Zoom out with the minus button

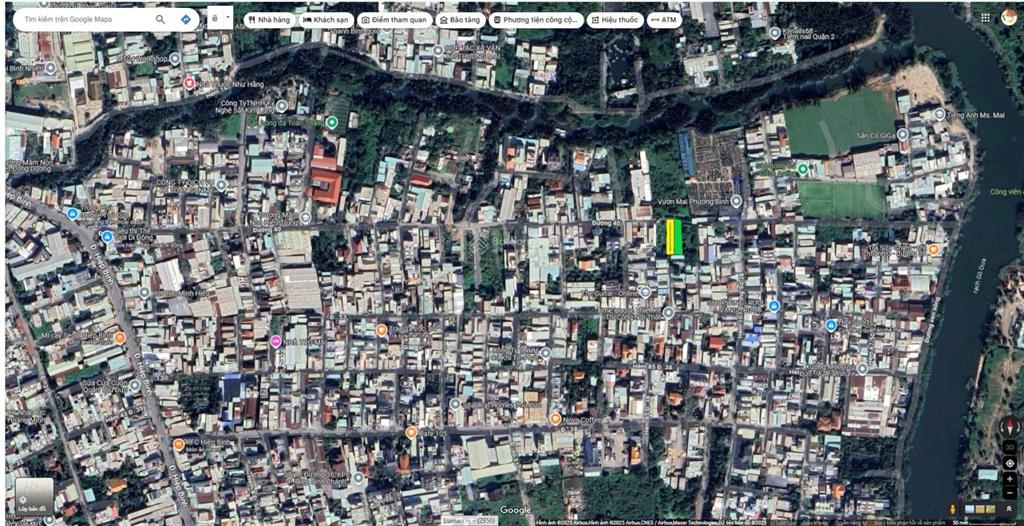(1009, 492)
